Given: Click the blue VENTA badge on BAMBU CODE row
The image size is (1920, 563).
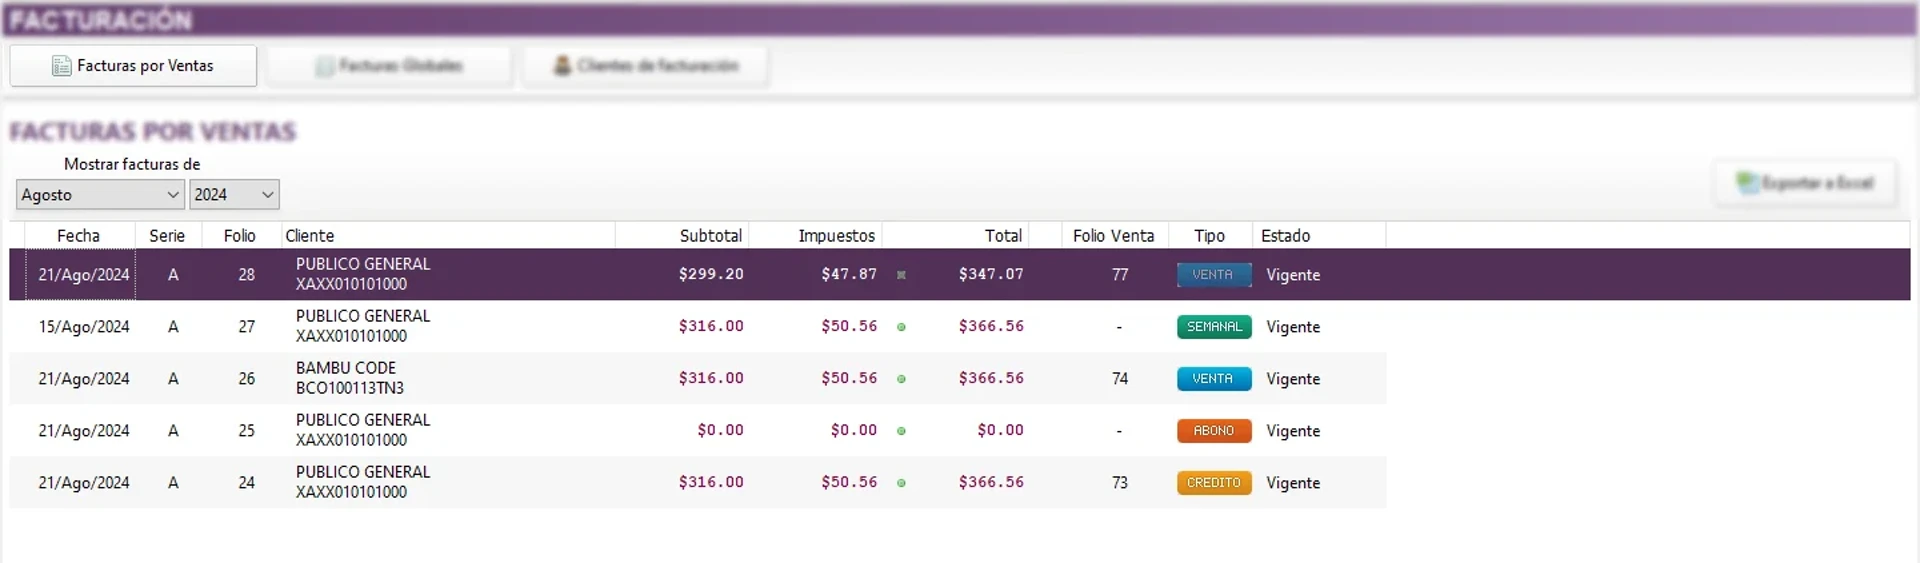Looking at the screenshot, I should point(1213,379).
